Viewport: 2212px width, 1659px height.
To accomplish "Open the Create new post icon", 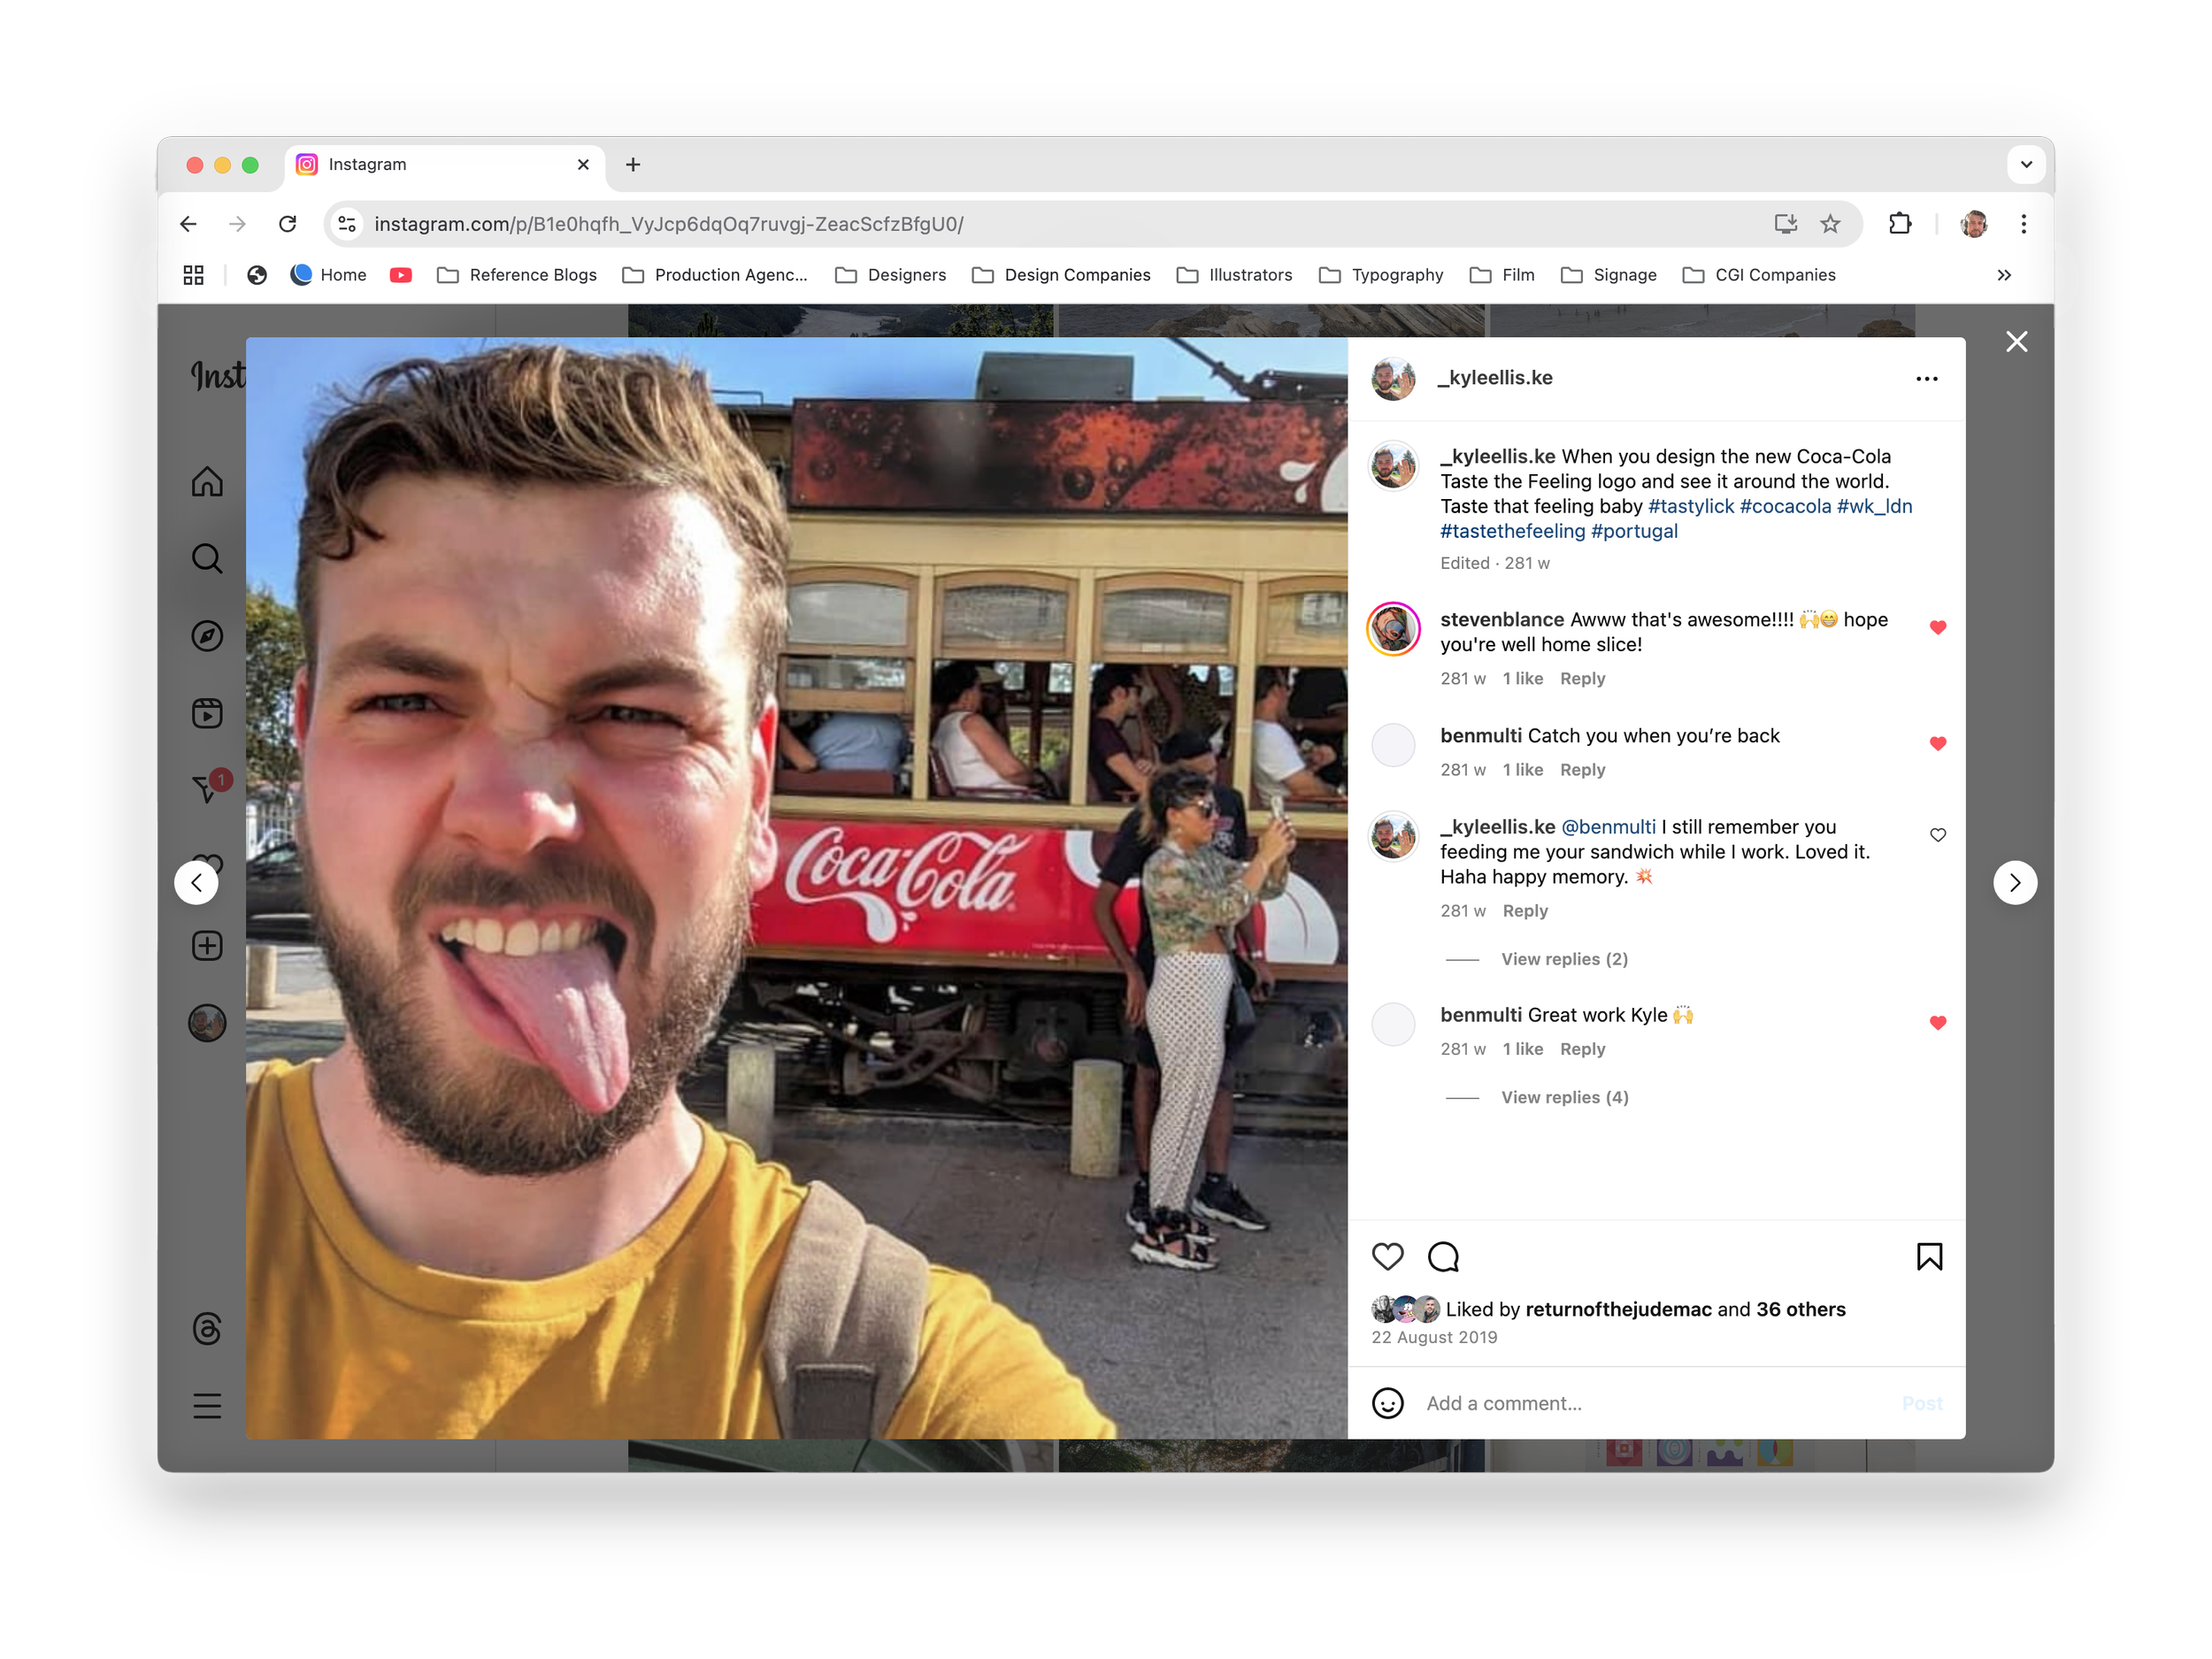I will point(207,946).
